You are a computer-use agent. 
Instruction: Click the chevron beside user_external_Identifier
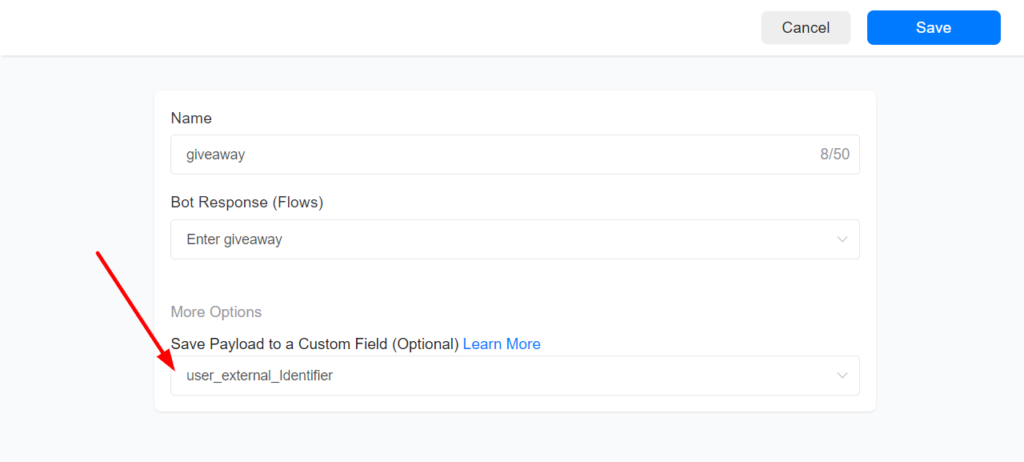842,376
